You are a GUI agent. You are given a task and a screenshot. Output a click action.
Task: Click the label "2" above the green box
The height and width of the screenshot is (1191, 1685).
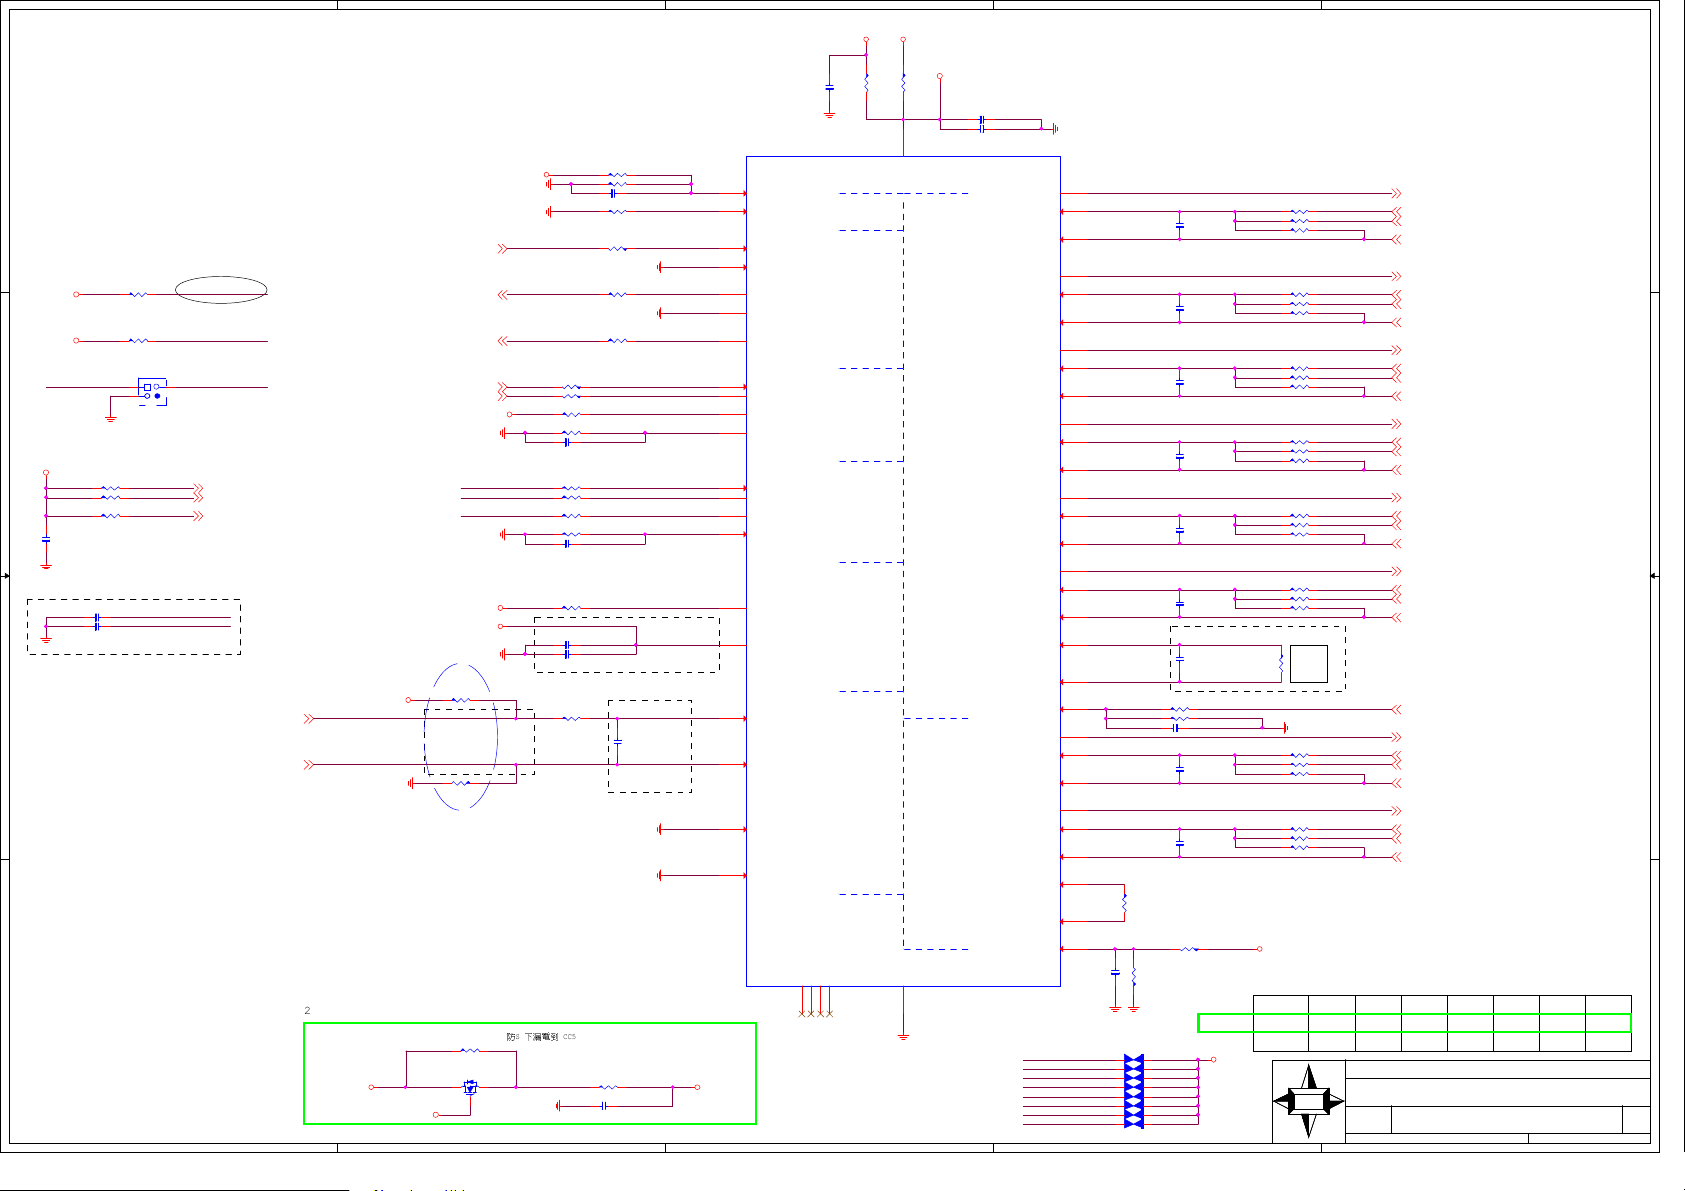tap(307, 1010)
